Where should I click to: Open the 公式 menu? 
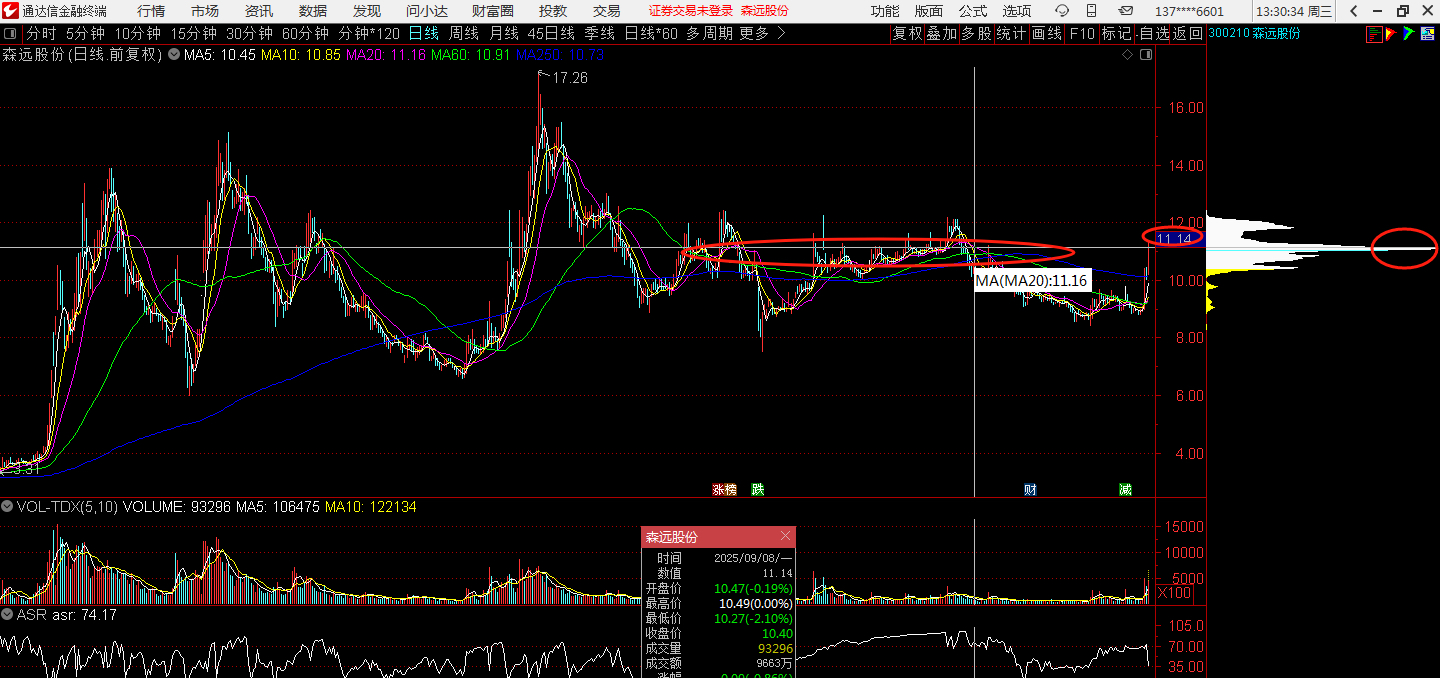click(x=973, y=11)
